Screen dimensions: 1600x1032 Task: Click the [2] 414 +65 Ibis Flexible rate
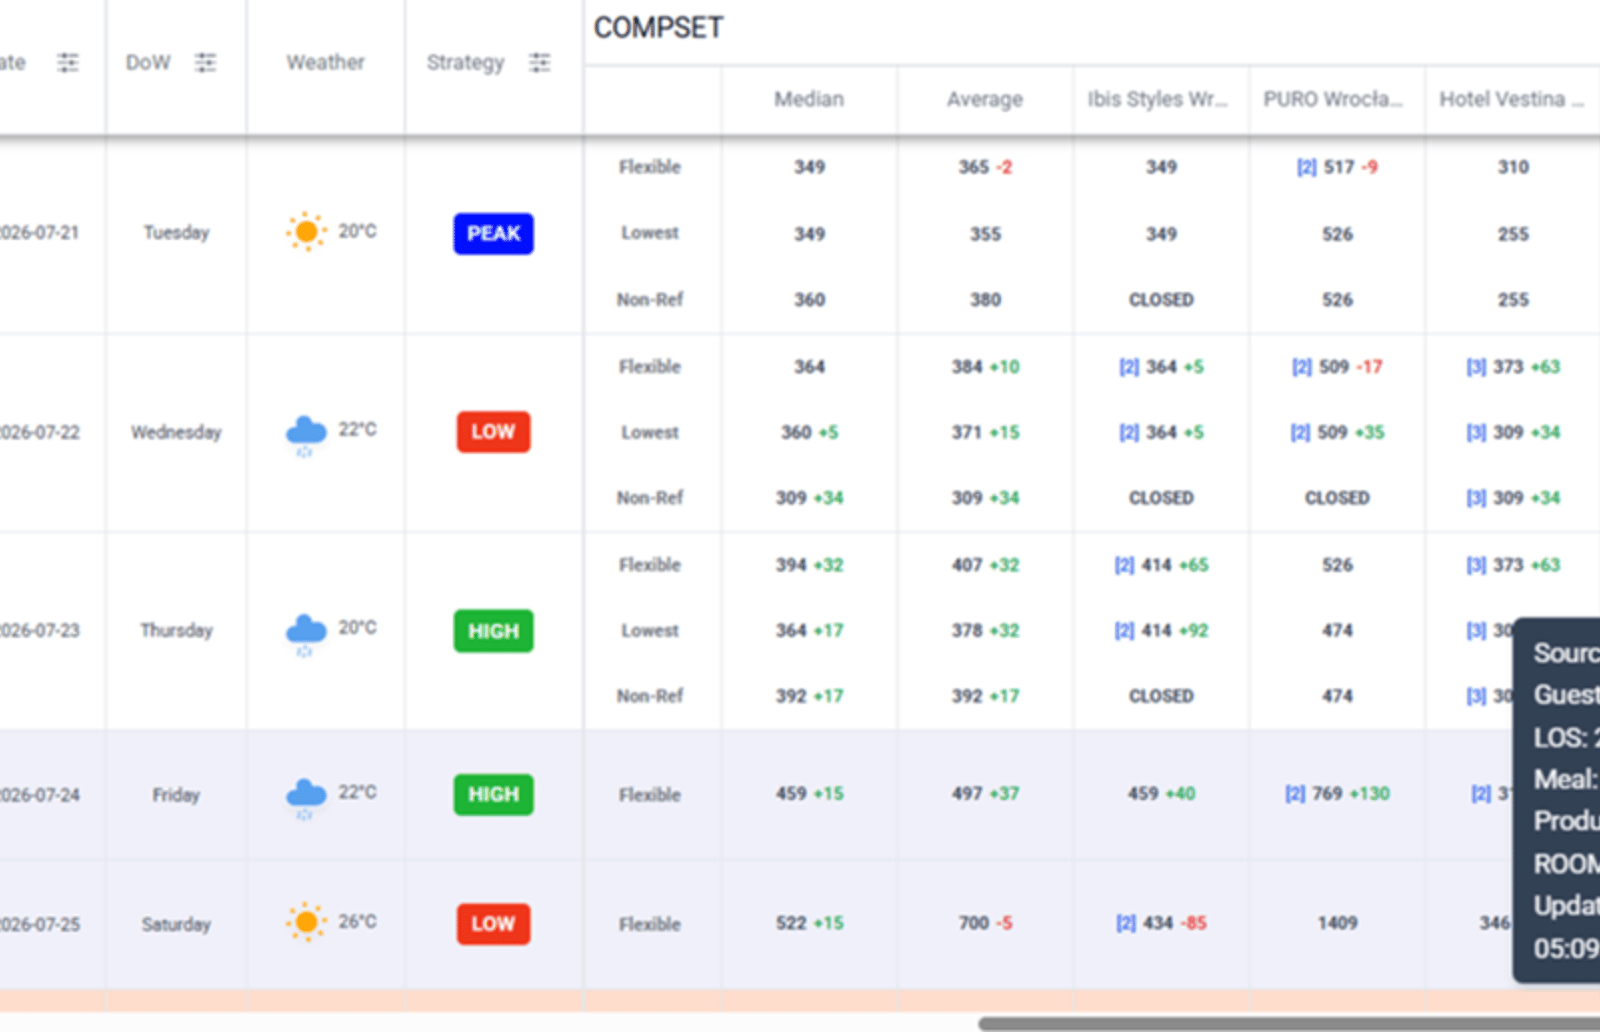(x=1161, y=565)
